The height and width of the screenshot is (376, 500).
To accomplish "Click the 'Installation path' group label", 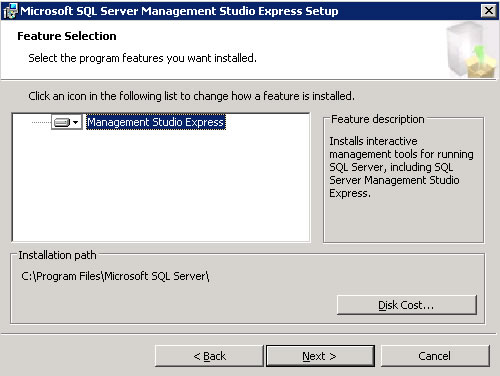I will (x=57, y=255).
